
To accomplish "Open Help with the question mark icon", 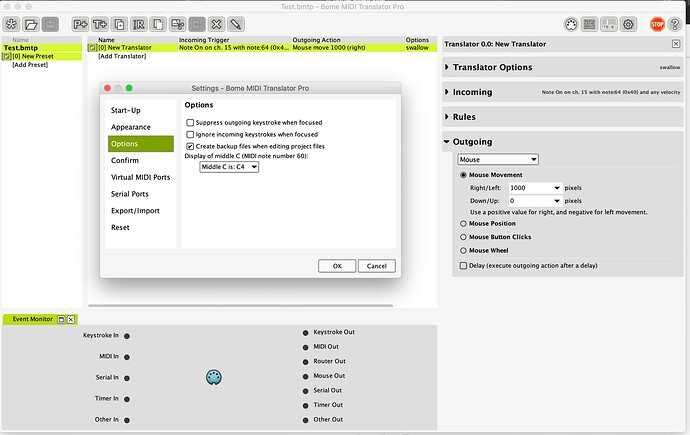I will (x=675, y=24).
